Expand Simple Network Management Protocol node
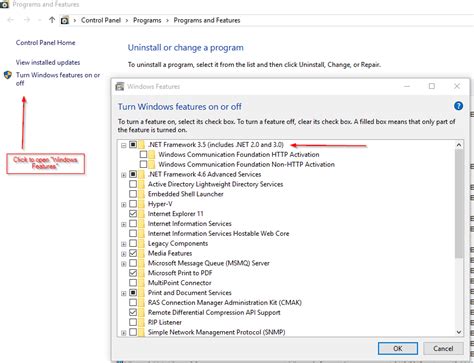Viewport: 474px width, 363px height. [124, 333]
